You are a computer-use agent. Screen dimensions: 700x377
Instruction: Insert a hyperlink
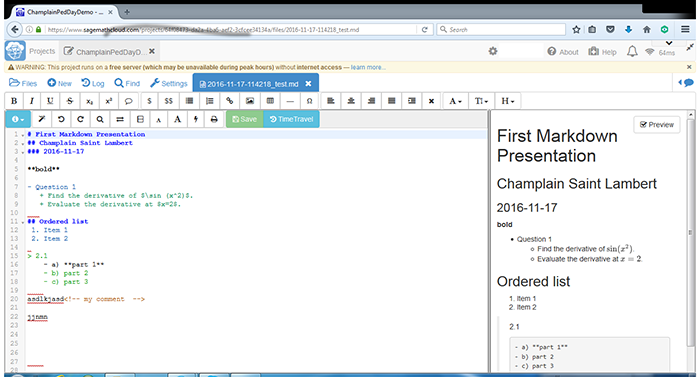coord(229,101)
